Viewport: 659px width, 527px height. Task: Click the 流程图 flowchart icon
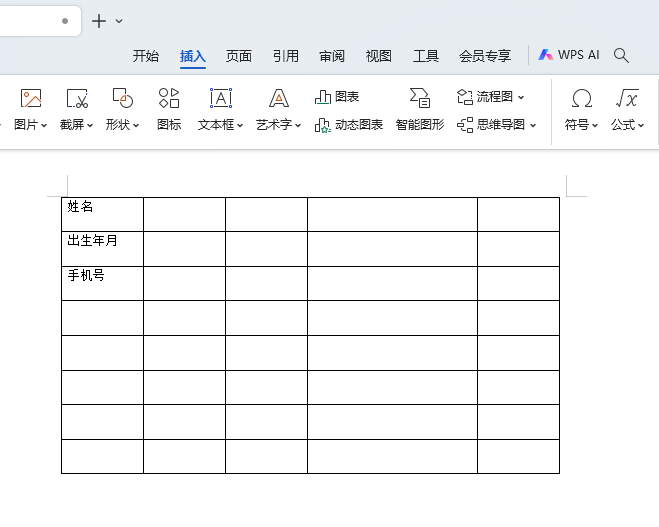pyautogui.click(x=465, y=97)
